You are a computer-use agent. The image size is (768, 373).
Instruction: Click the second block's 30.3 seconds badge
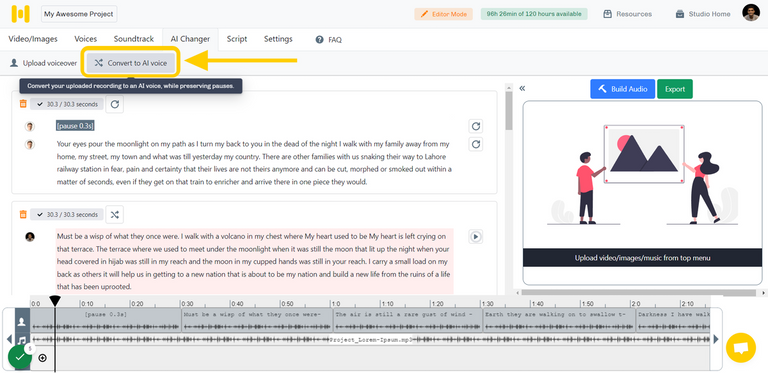(x=67, y=214)
